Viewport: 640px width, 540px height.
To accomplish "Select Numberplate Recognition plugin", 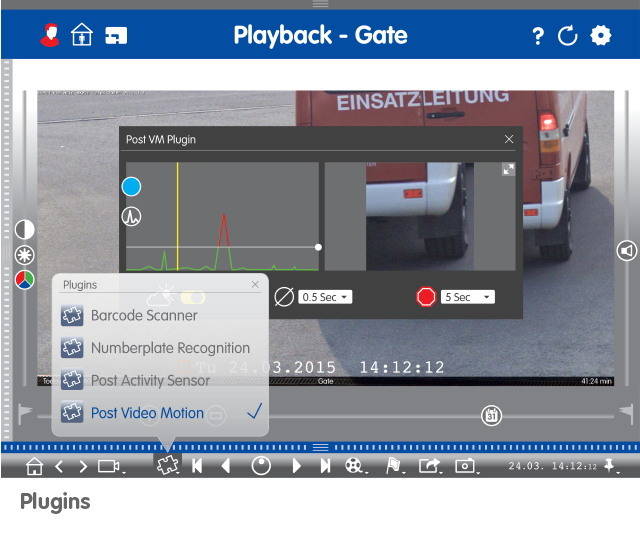I will point(160,348).
